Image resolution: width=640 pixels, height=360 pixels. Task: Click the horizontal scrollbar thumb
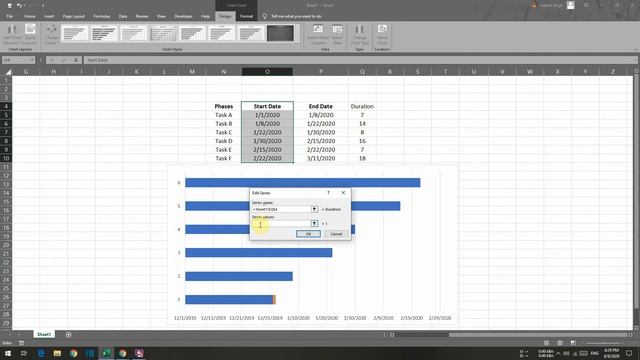[538, 335]
